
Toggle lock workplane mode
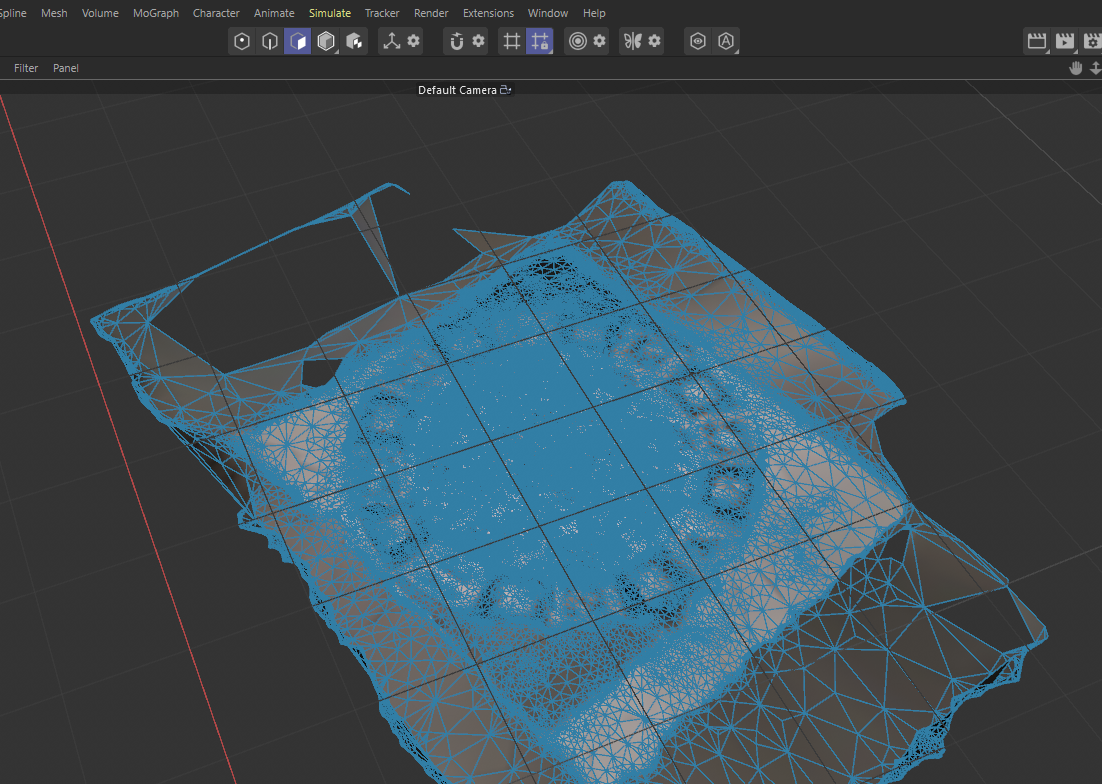click(x=540, y=40)
